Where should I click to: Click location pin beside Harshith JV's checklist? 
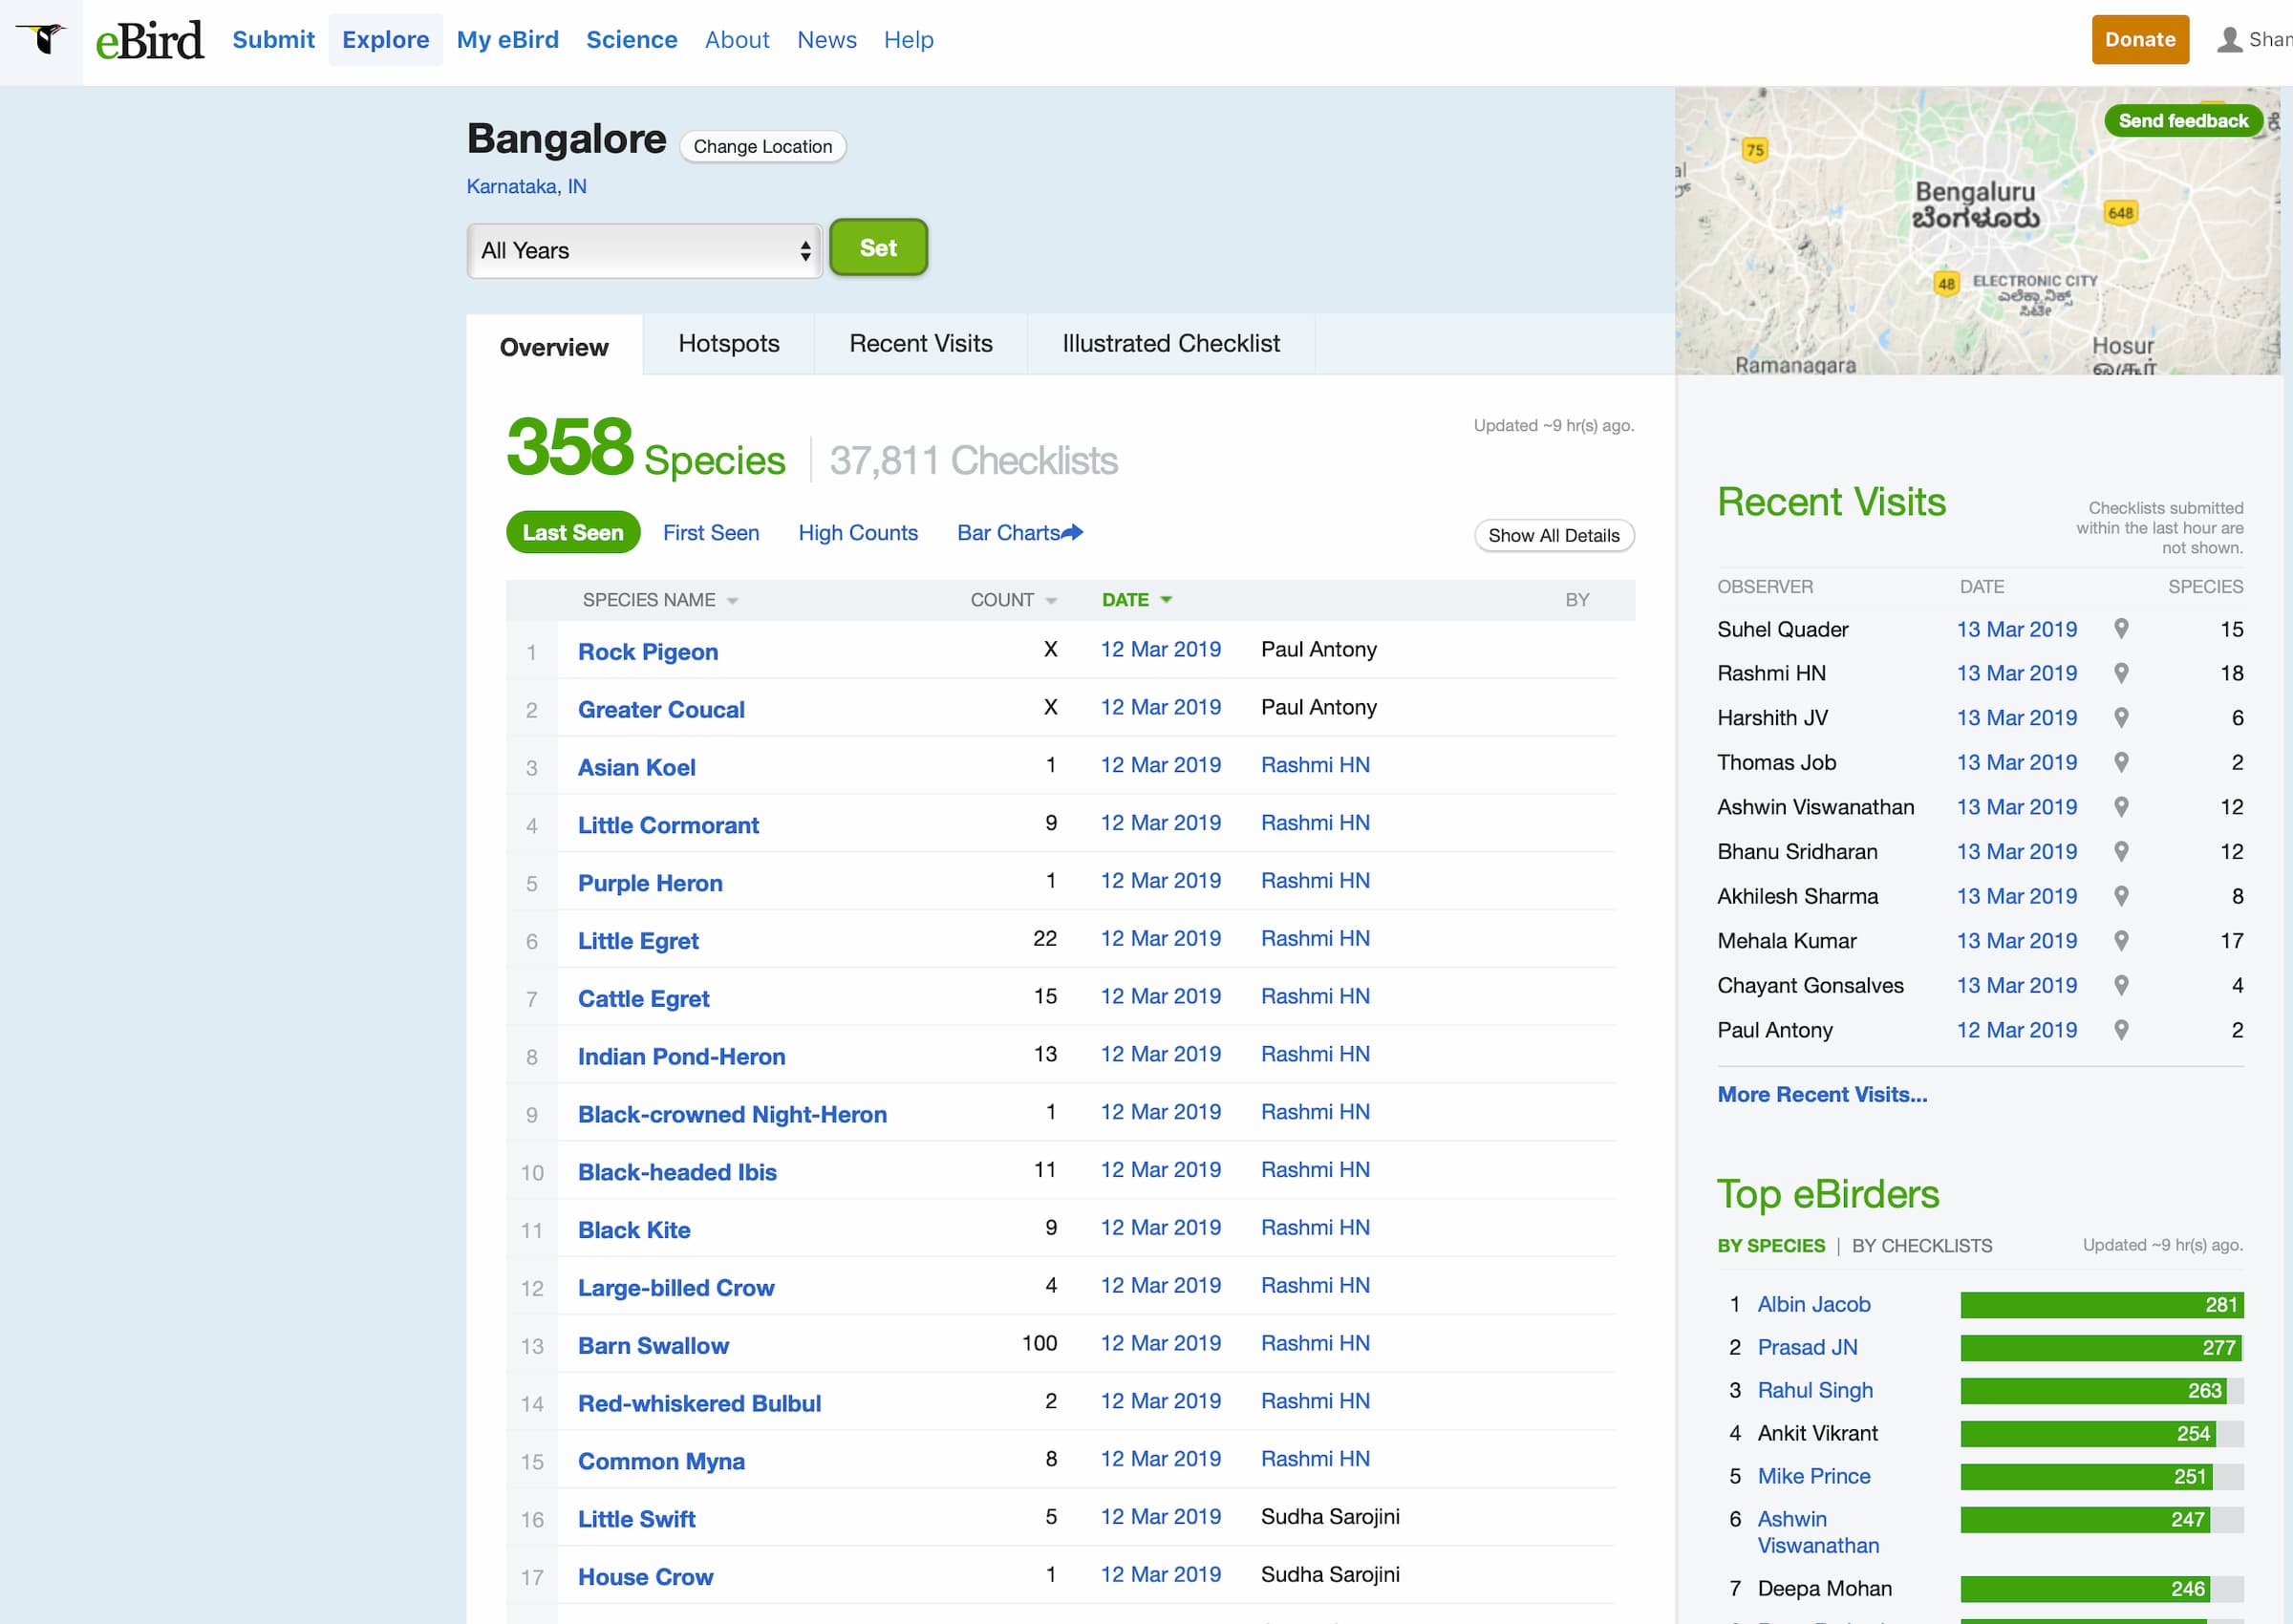tap(2121, 718)
